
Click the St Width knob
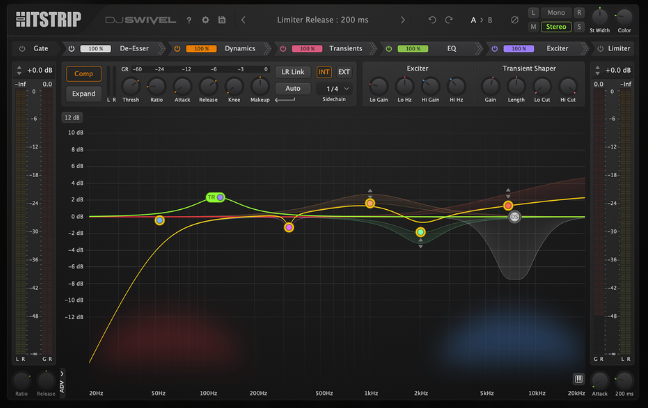pyautogui.click(x=600, y=17)
